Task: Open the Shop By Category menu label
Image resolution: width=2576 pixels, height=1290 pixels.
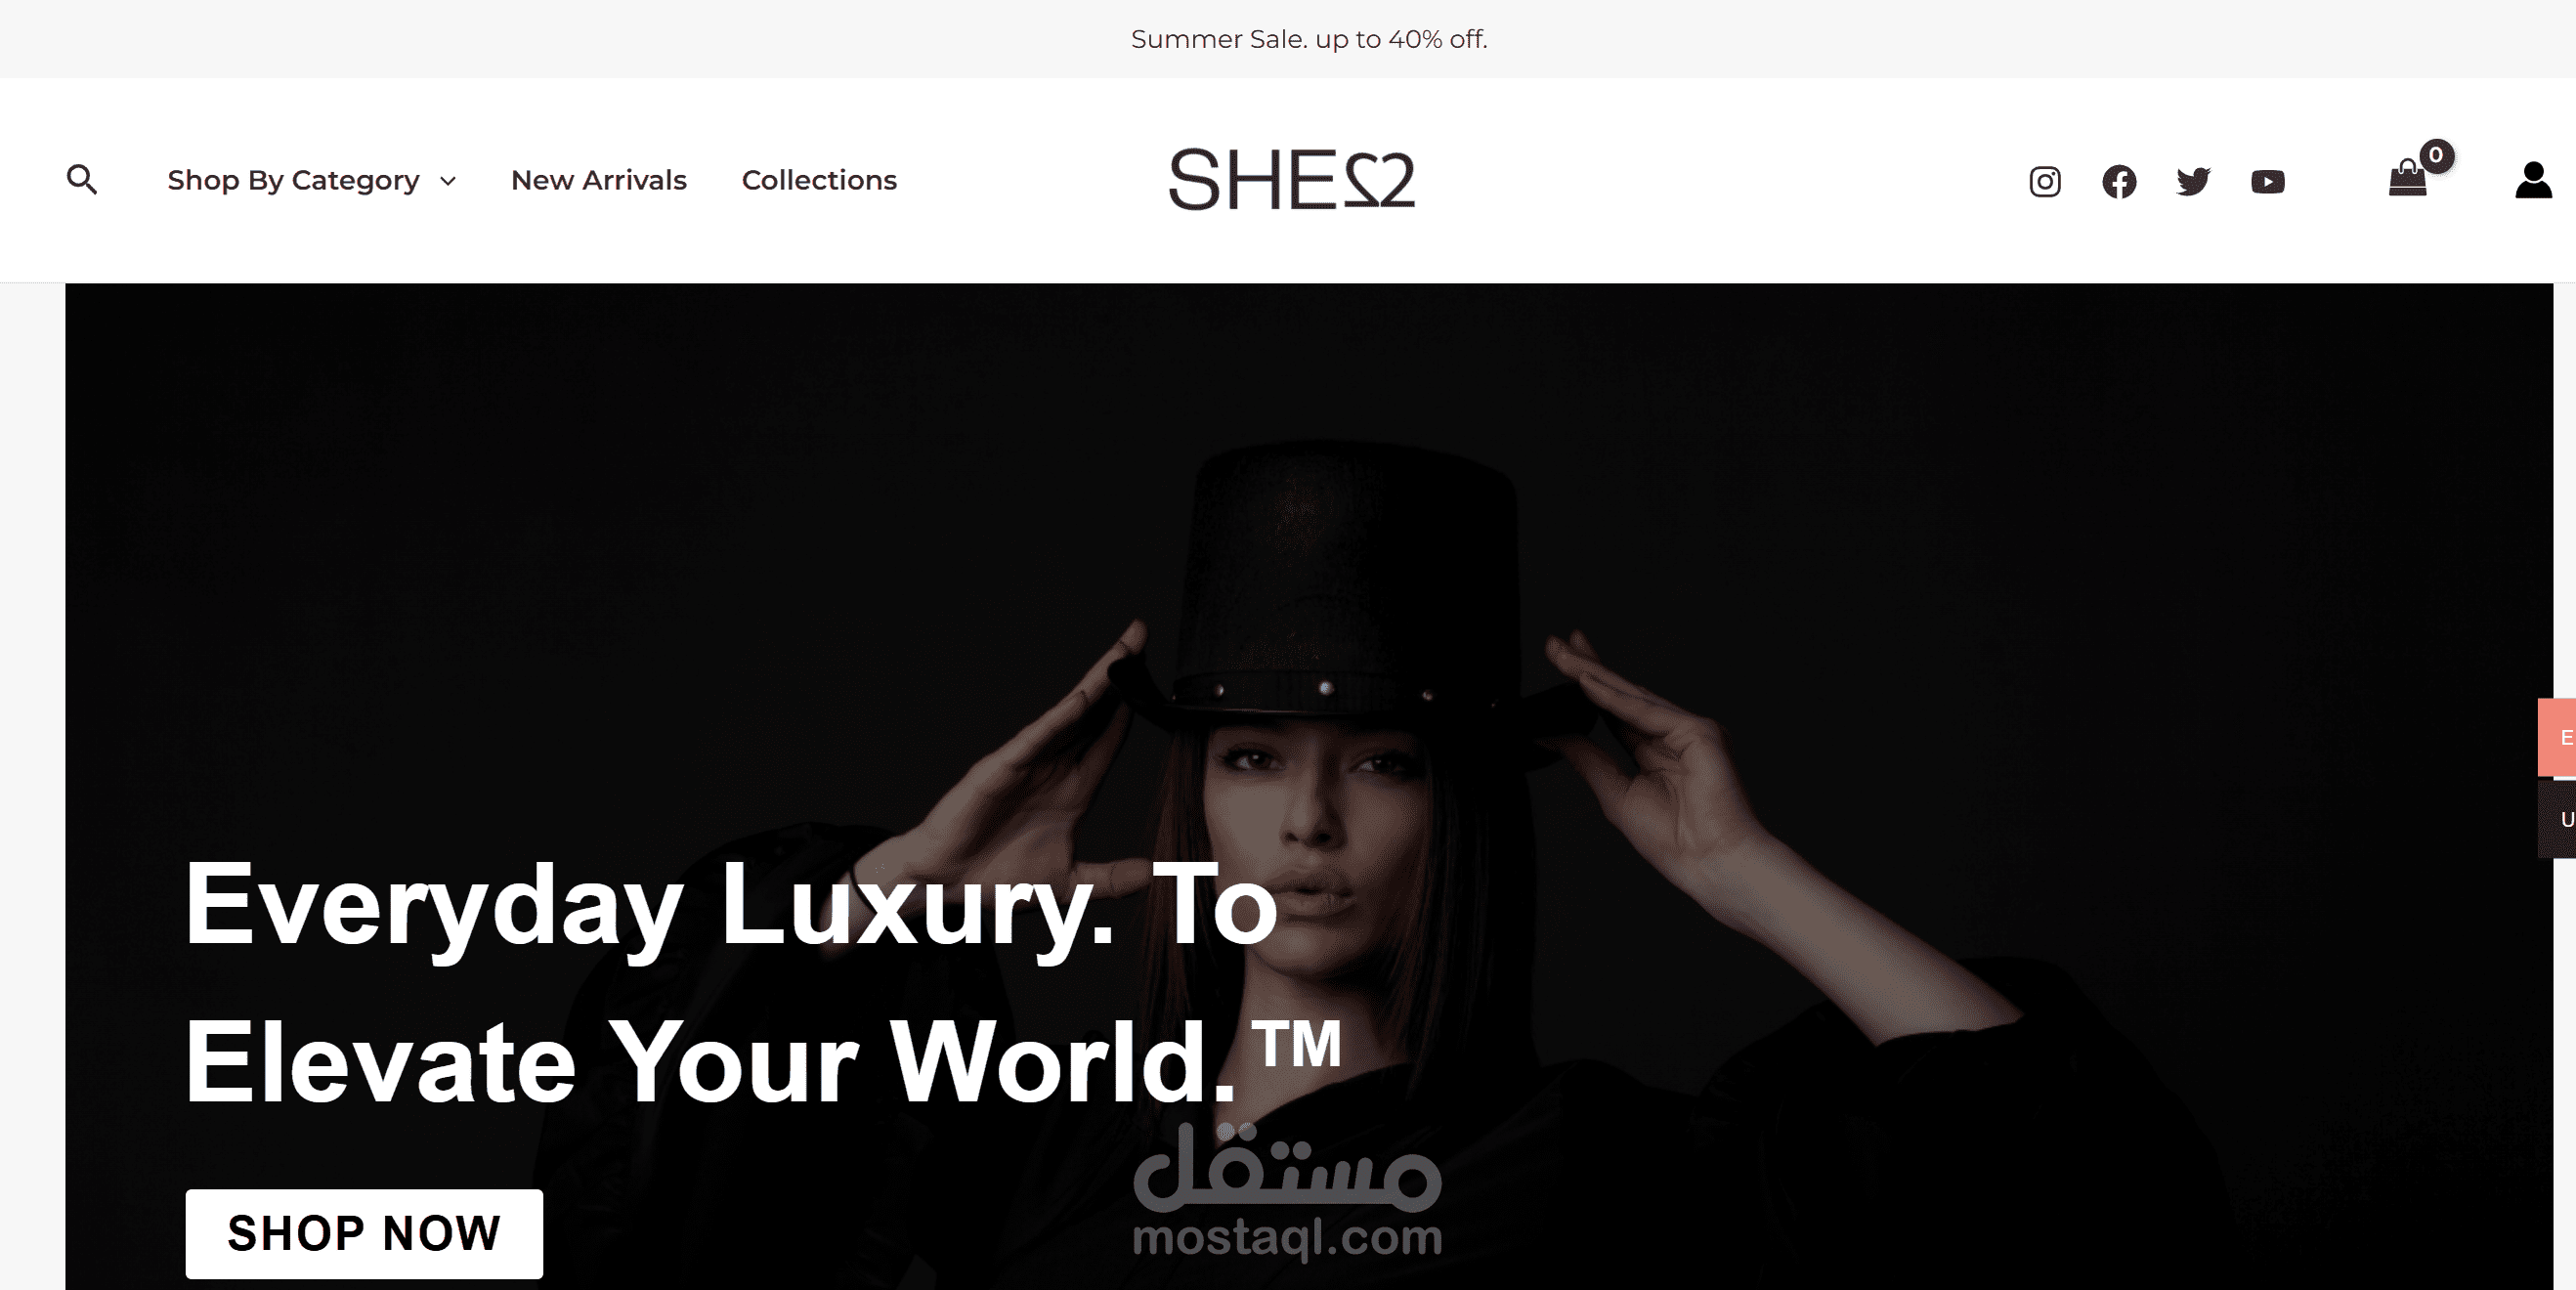Action: [x=293, y=180]
